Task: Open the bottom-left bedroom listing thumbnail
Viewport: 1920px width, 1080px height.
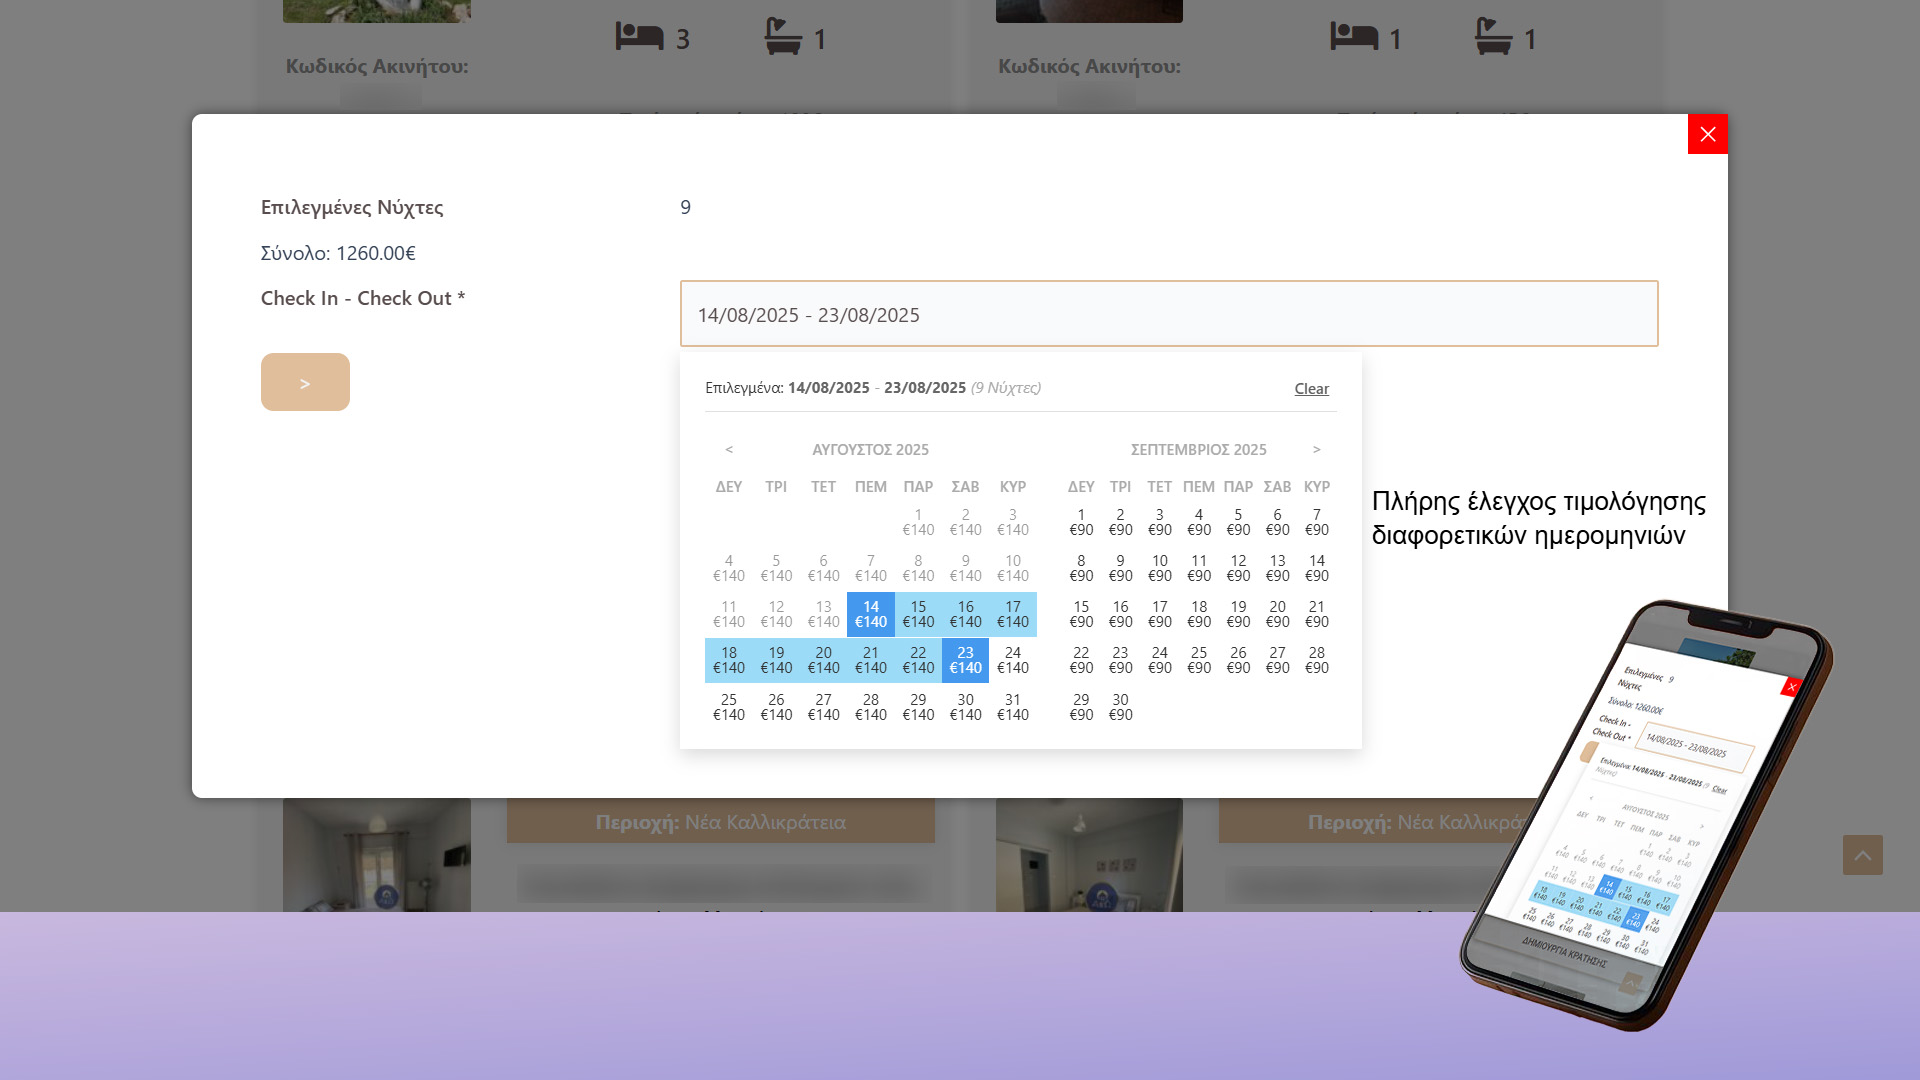Action: pos(376,855)
